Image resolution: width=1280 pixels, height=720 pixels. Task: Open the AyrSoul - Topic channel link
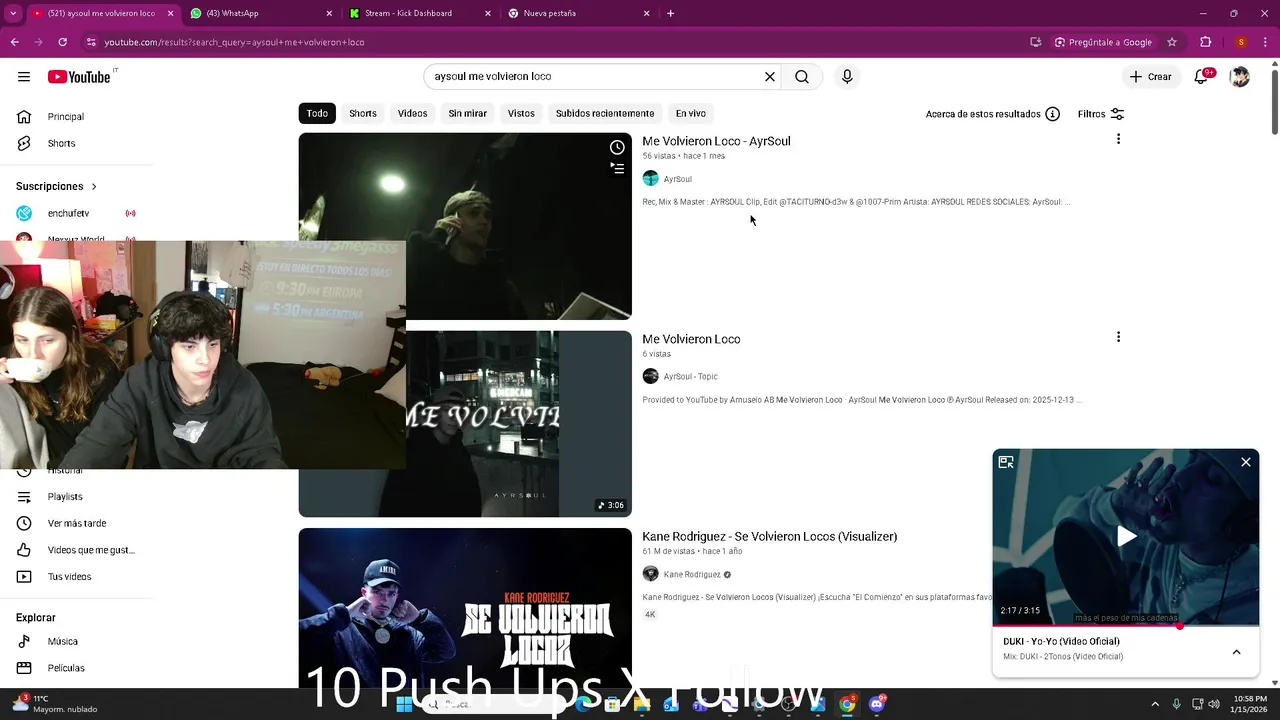click(690, 377)
